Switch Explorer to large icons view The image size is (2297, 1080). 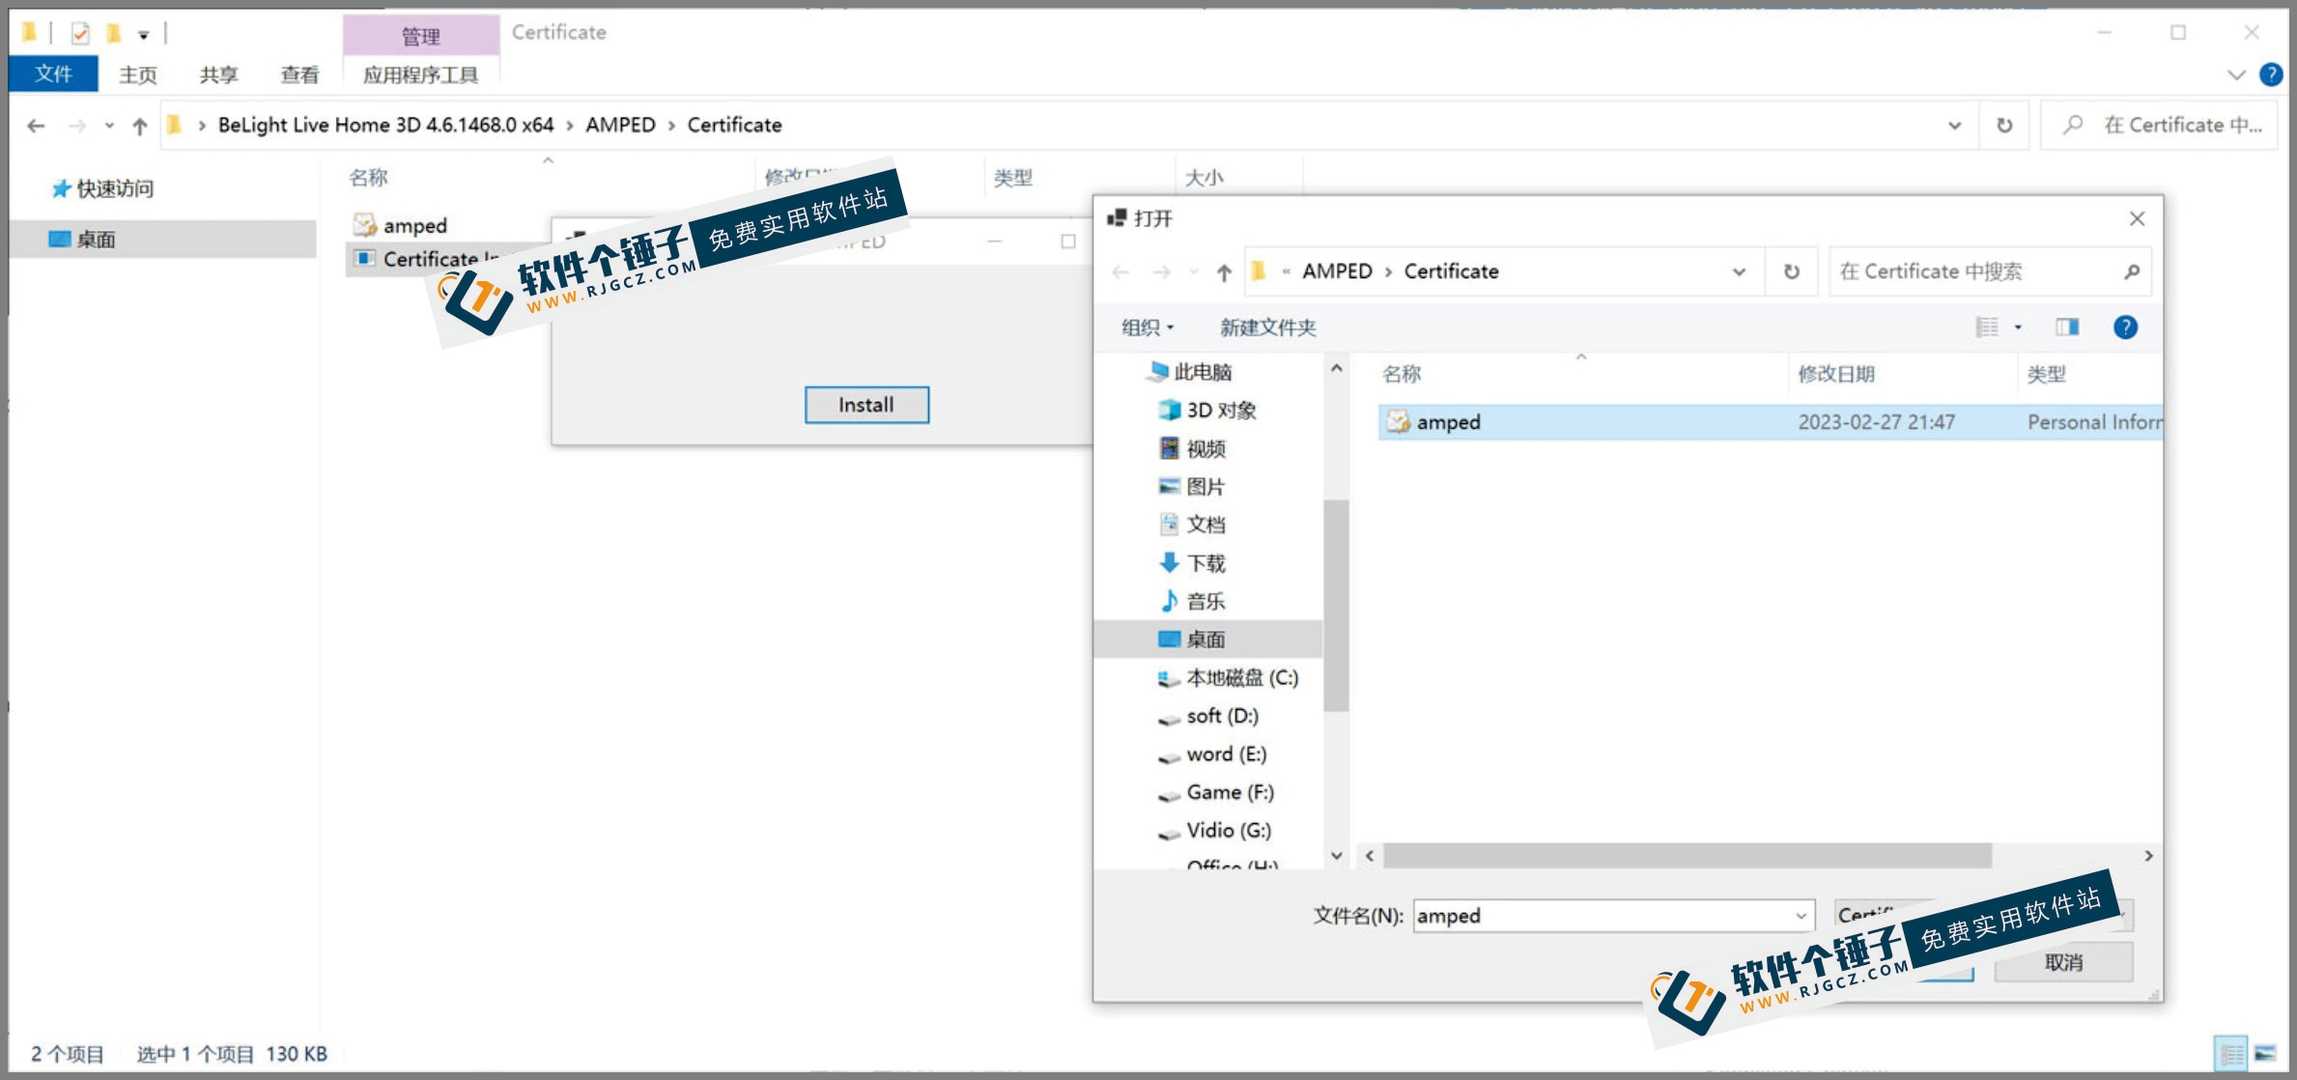pos(2265,1053)
